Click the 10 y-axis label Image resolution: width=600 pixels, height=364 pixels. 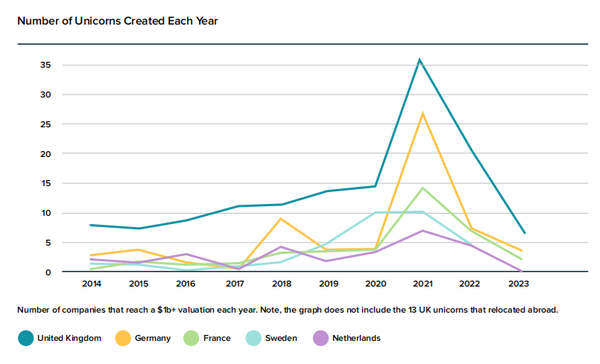point(46,213)
